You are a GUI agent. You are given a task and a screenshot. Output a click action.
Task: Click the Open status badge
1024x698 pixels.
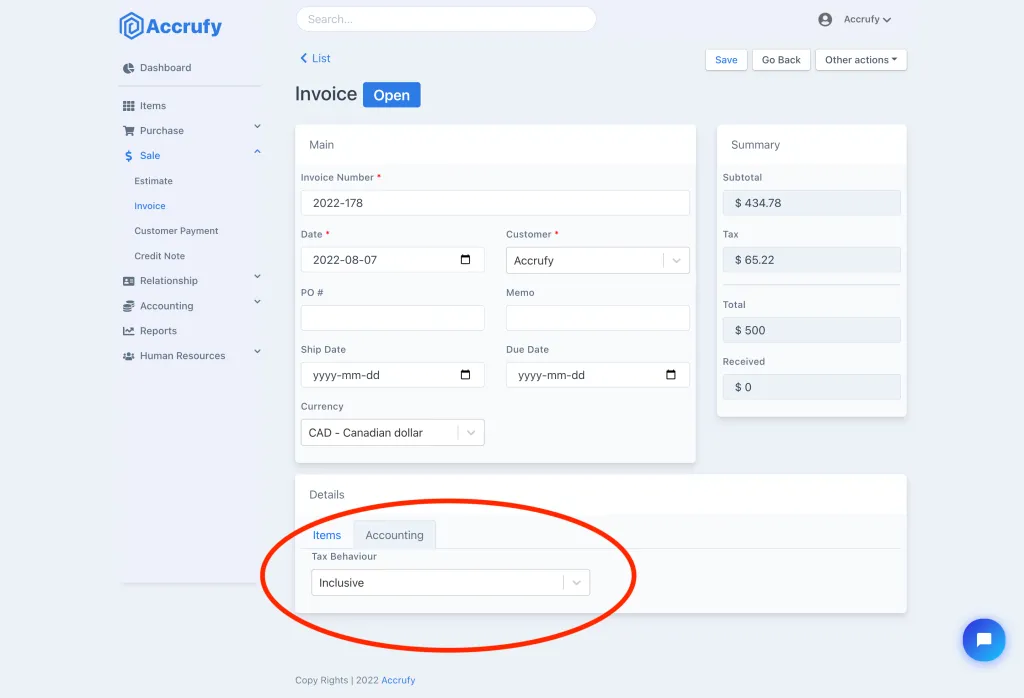[391, 95]
